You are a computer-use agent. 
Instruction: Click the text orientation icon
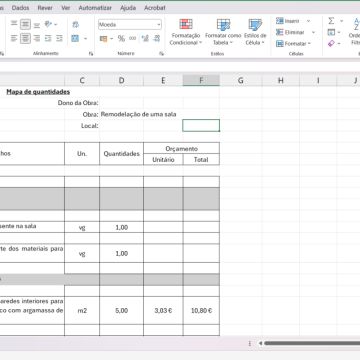48,24
